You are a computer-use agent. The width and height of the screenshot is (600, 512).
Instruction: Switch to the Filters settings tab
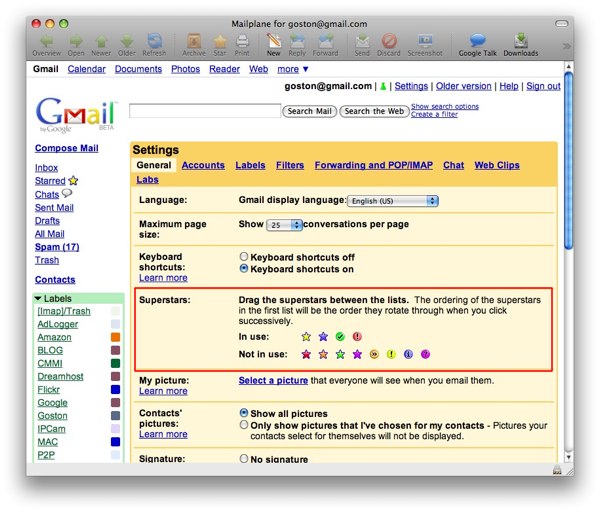(290, 165)
